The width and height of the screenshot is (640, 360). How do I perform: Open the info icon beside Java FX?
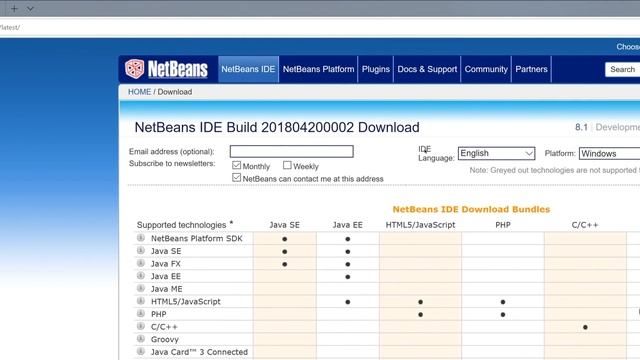click(141, 263)
